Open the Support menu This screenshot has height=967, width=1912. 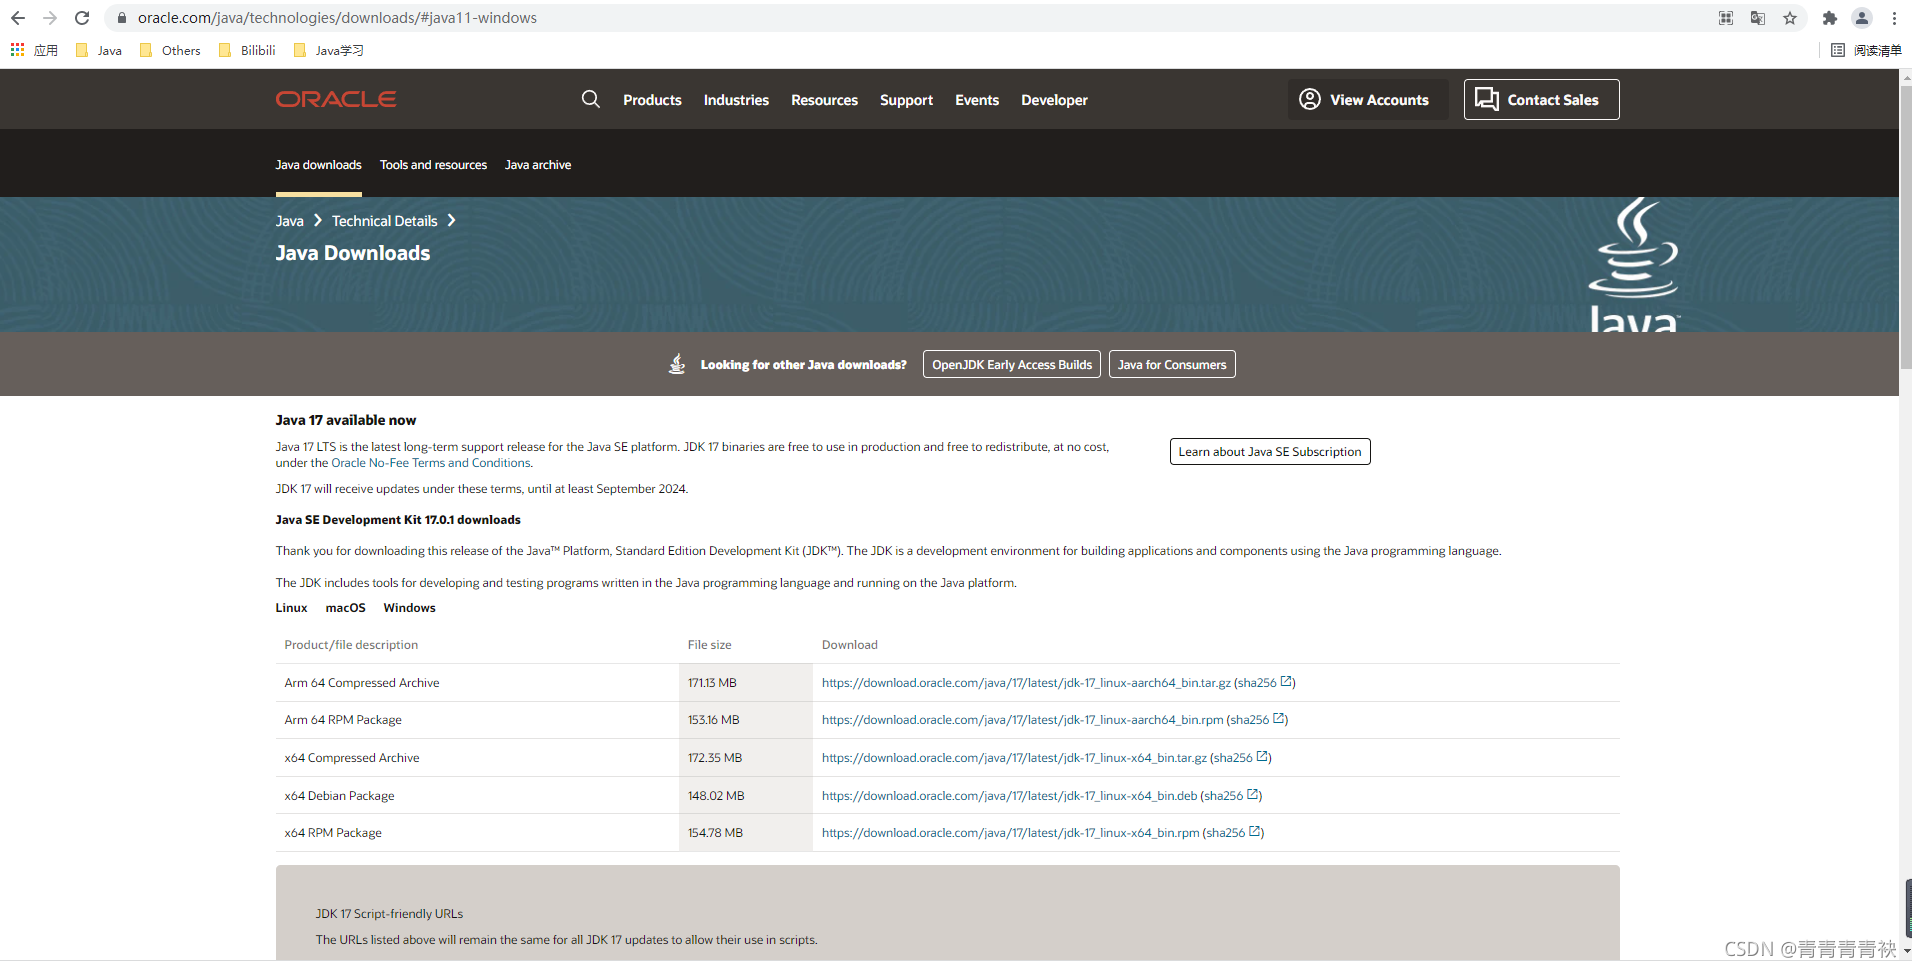click(906, 100)
